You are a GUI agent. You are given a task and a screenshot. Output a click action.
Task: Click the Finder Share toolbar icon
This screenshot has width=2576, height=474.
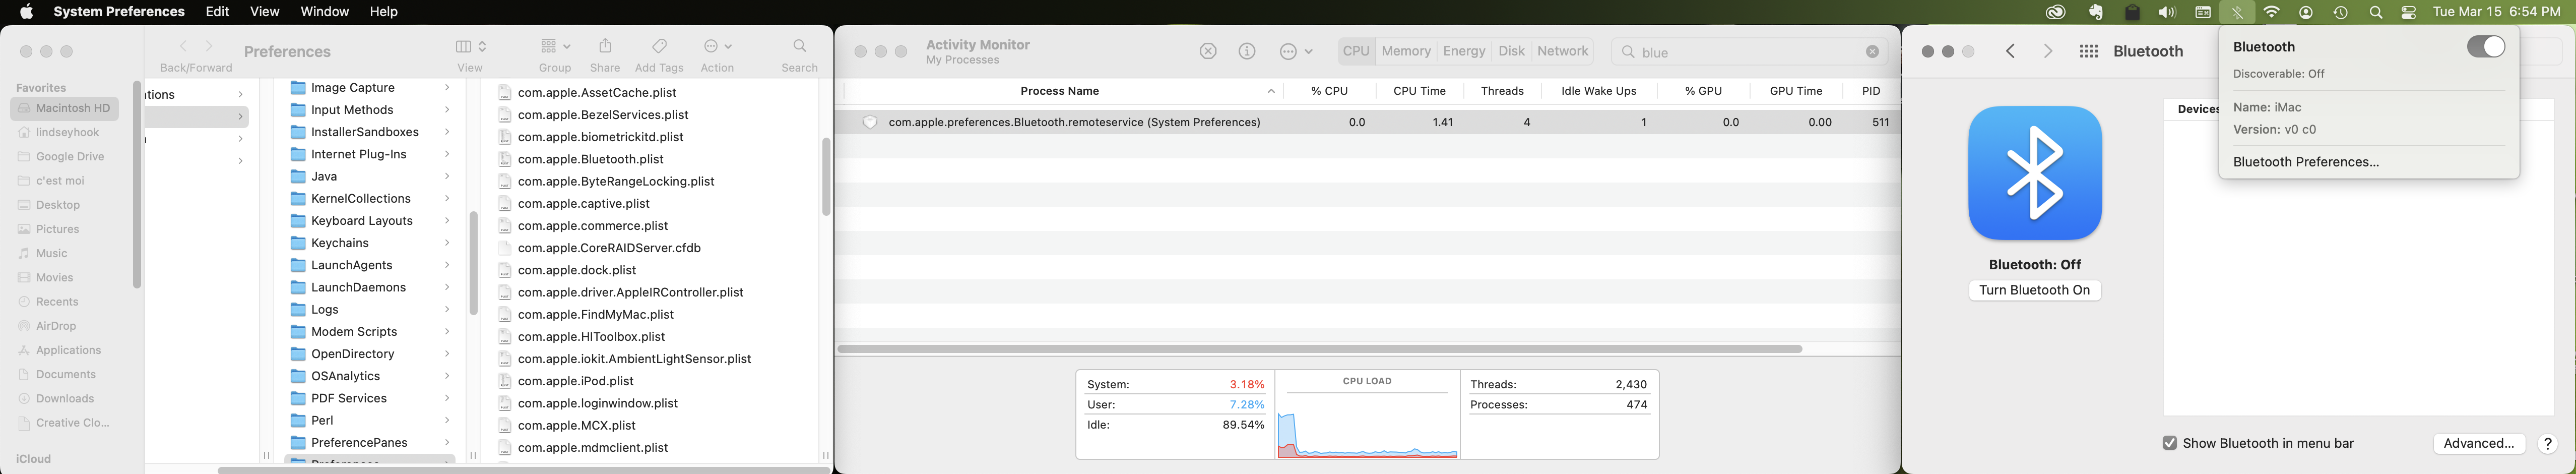[605, 46]
